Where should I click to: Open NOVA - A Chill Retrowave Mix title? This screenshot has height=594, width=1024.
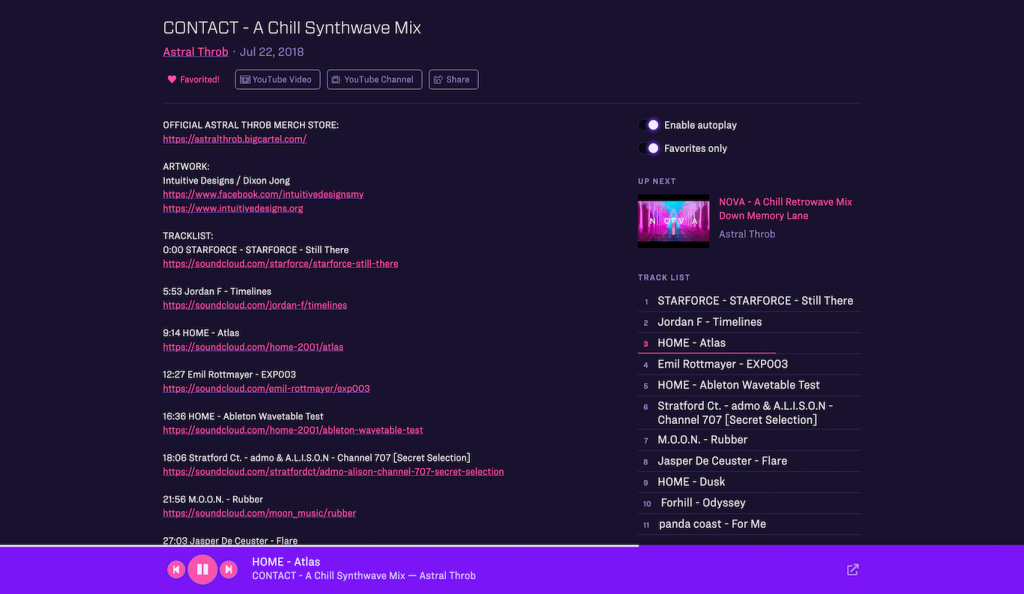click(786, 209)
